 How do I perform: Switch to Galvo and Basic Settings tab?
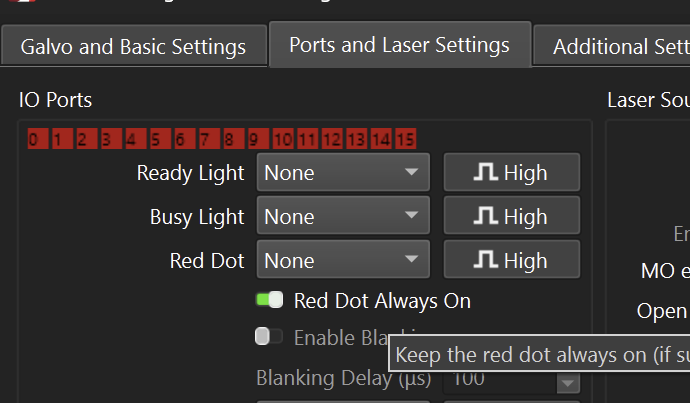[x=133, y=47]
